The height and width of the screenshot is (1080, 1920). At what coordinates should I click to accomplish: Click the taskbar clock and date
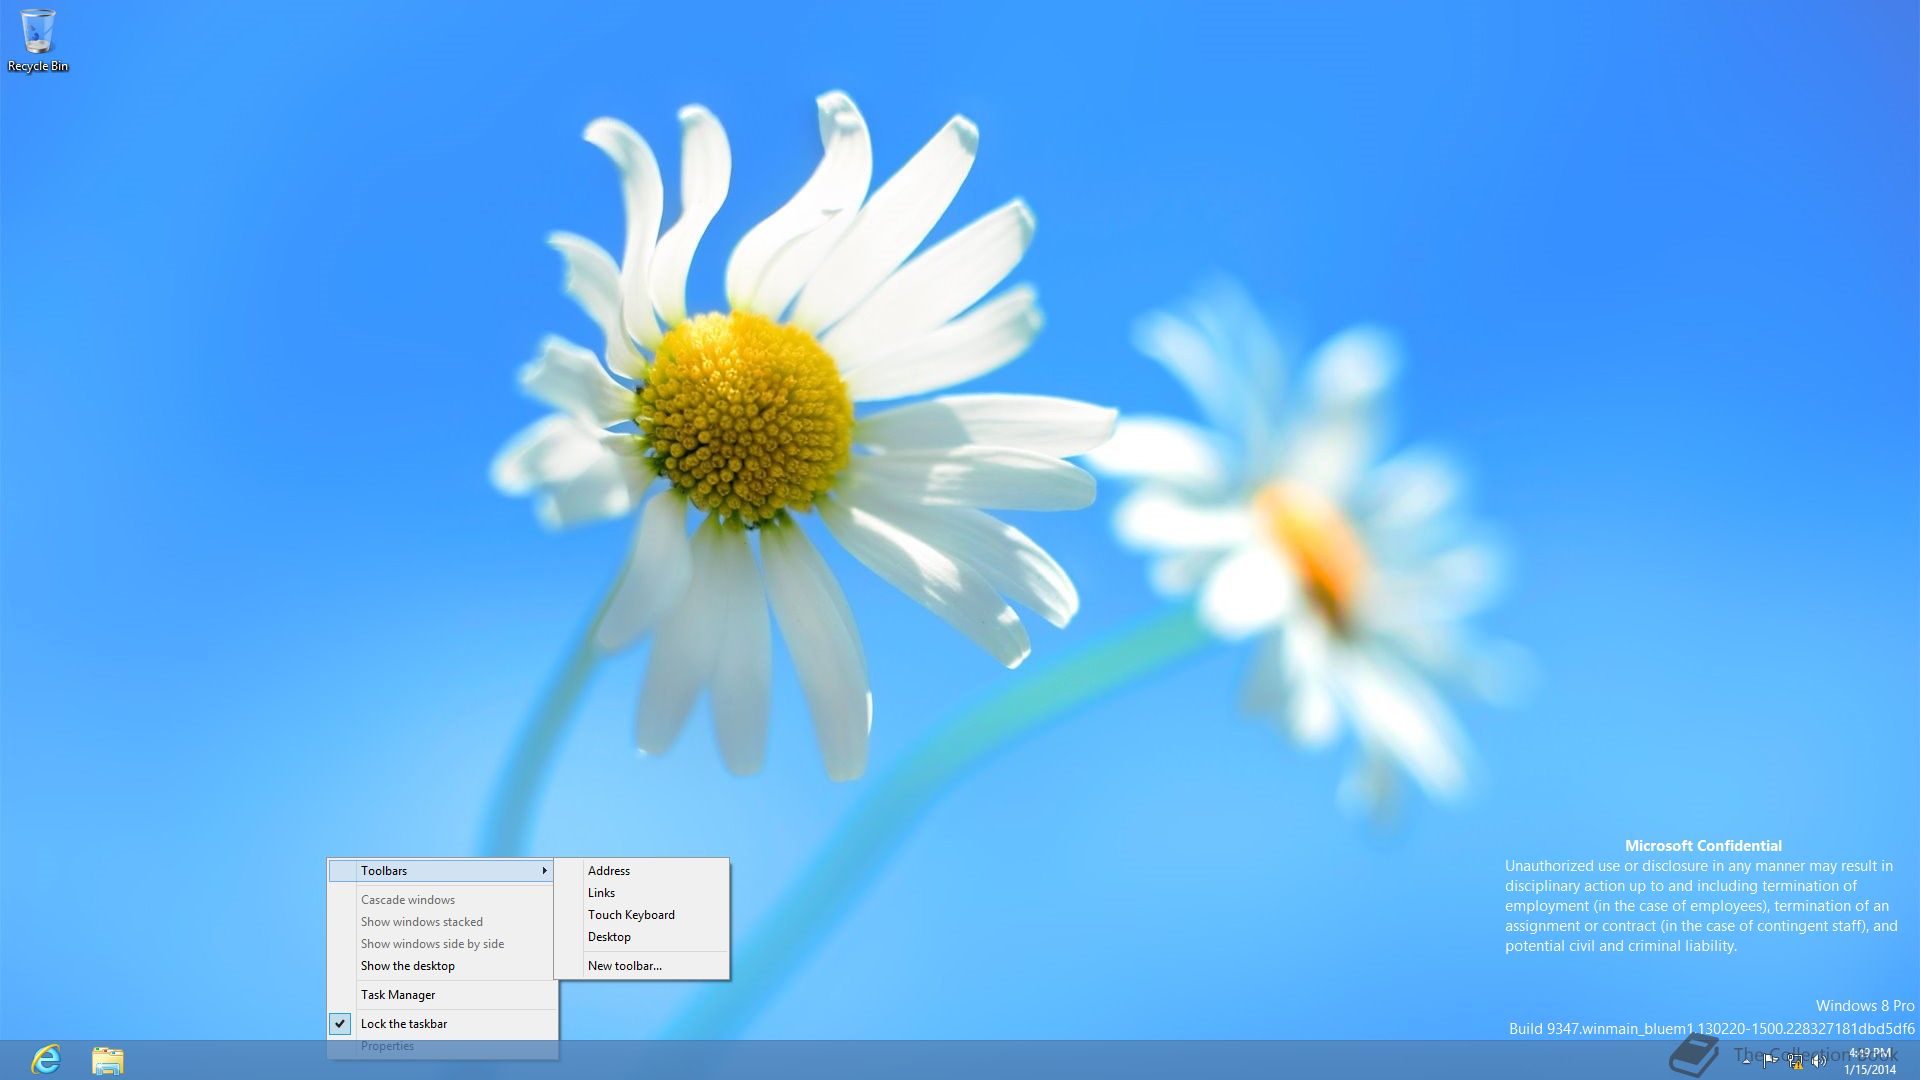coord(1869,1061)
